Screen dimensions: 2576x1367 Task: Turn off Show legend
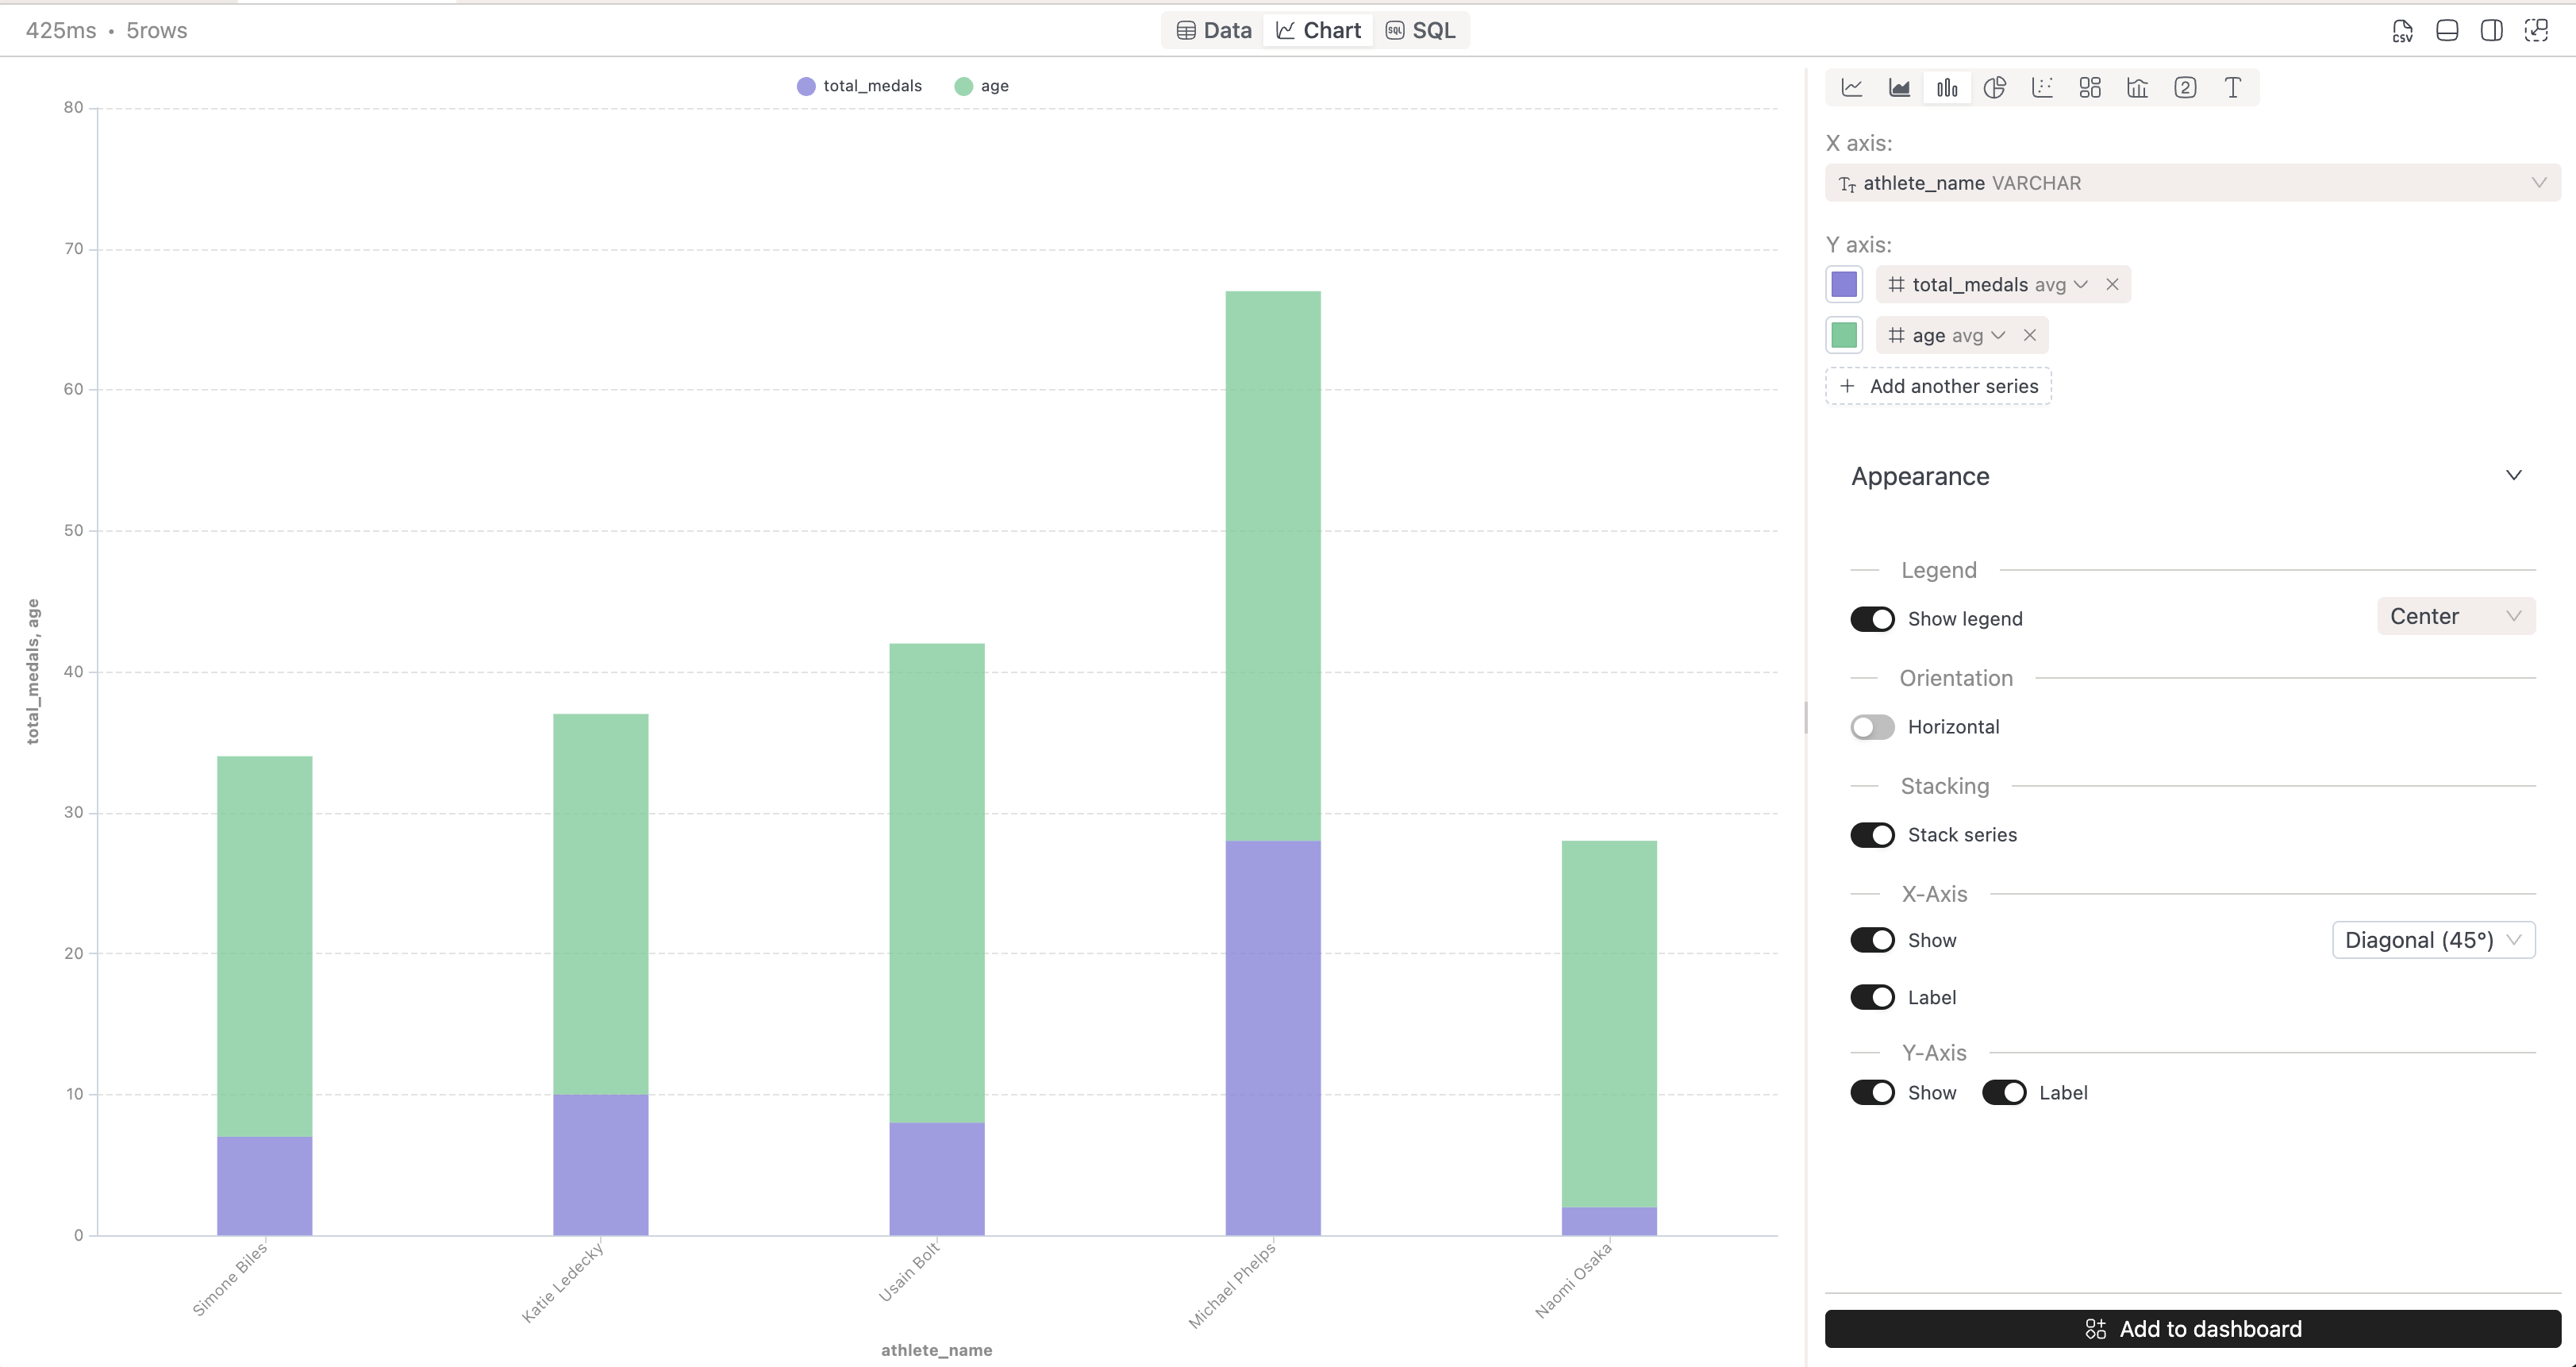coord(1873,618)
